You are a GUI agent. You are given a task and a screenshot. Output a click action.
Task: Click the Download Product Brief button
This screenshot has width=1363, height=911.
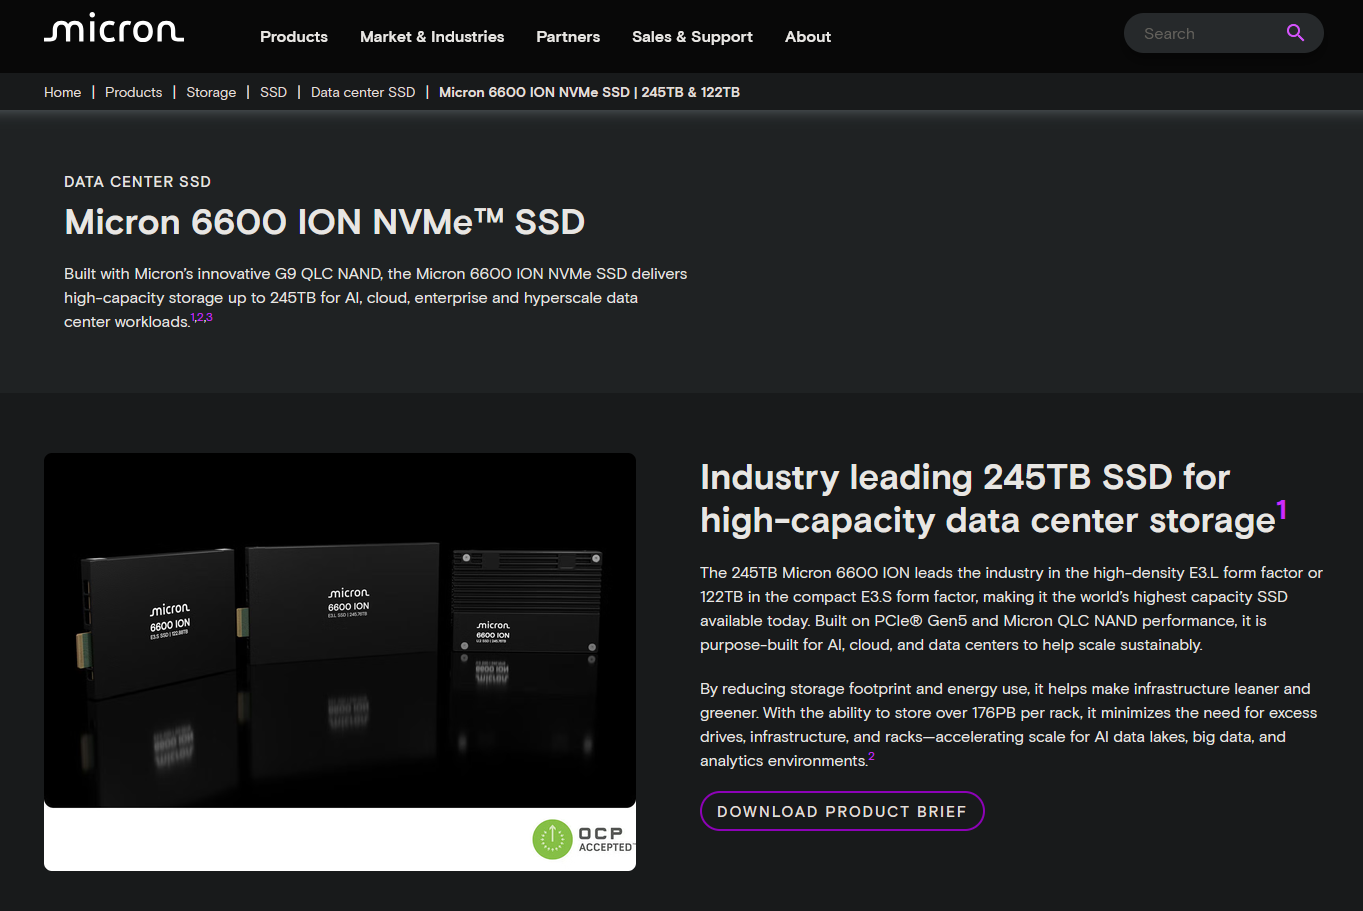(842, 811)
